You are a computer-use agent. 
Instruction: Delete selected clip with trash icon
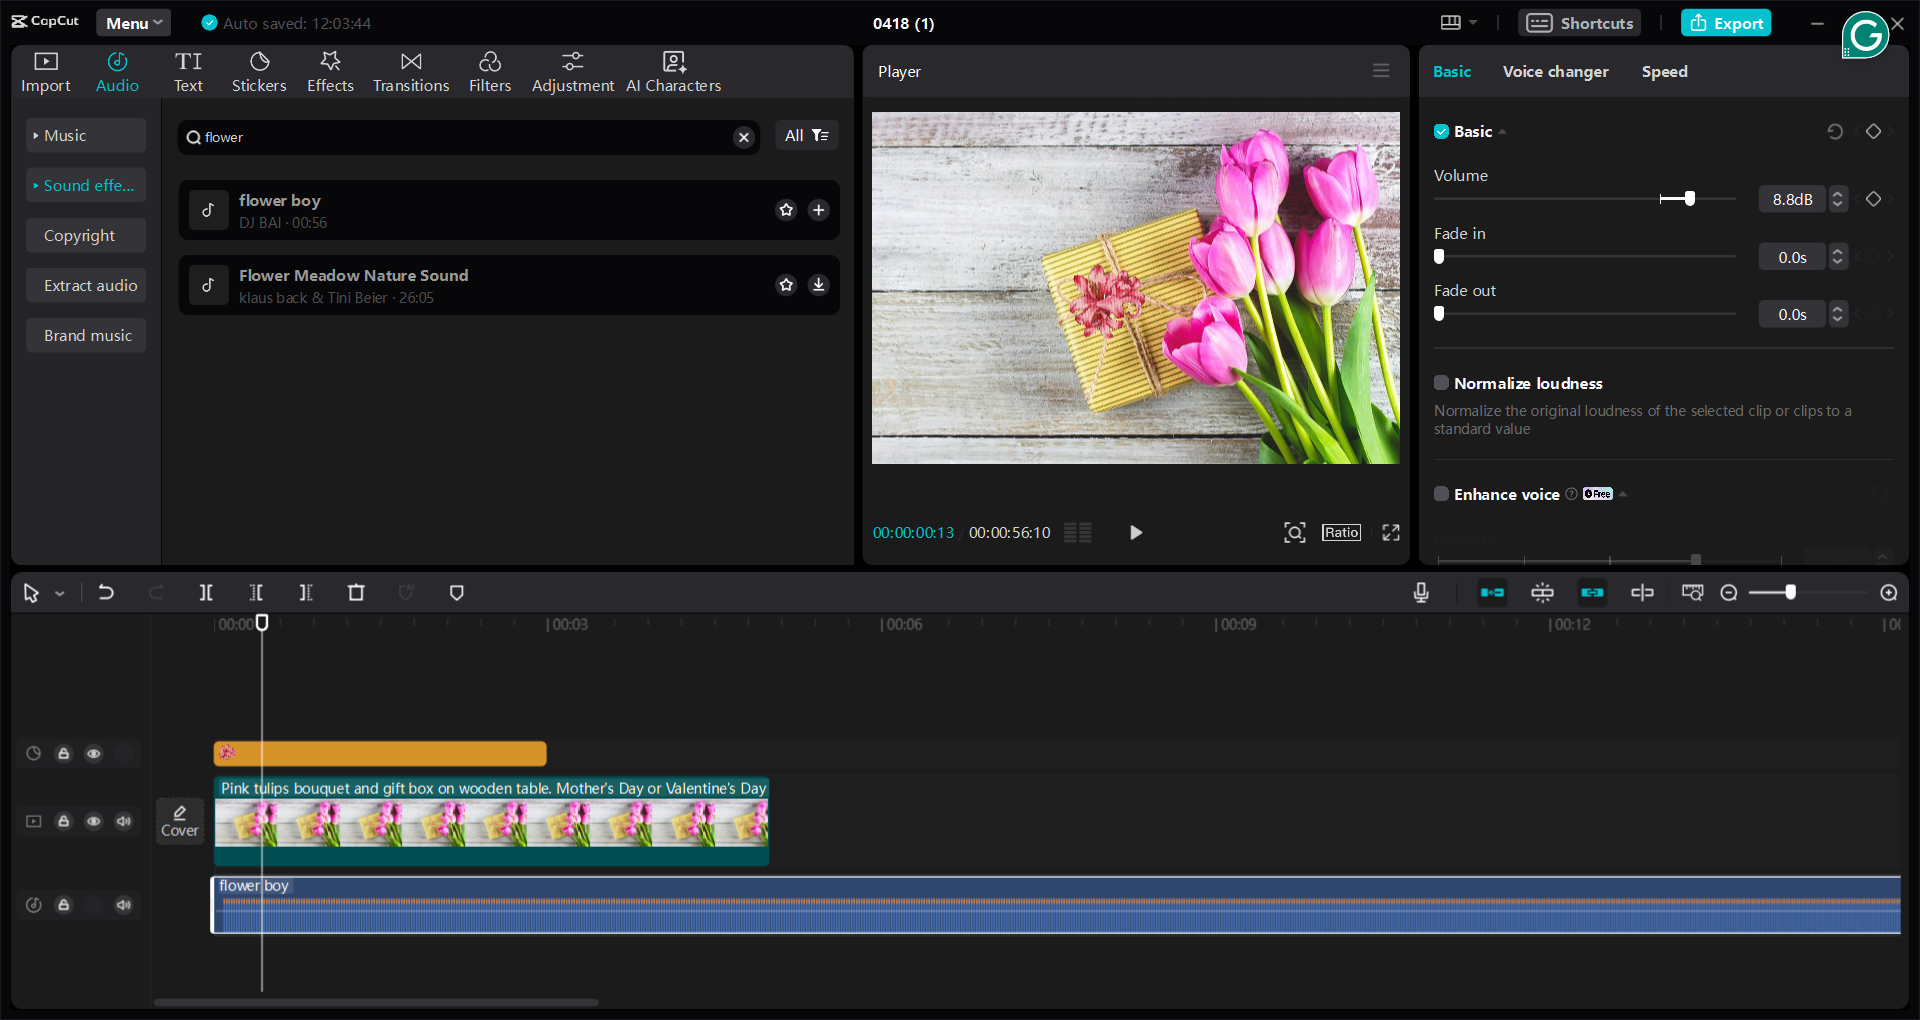pos(356,593)
